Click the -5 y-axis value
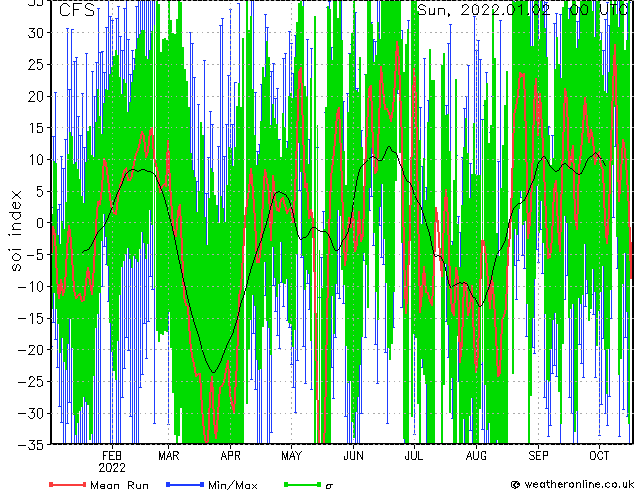The image size is (634, 490). 37,255
